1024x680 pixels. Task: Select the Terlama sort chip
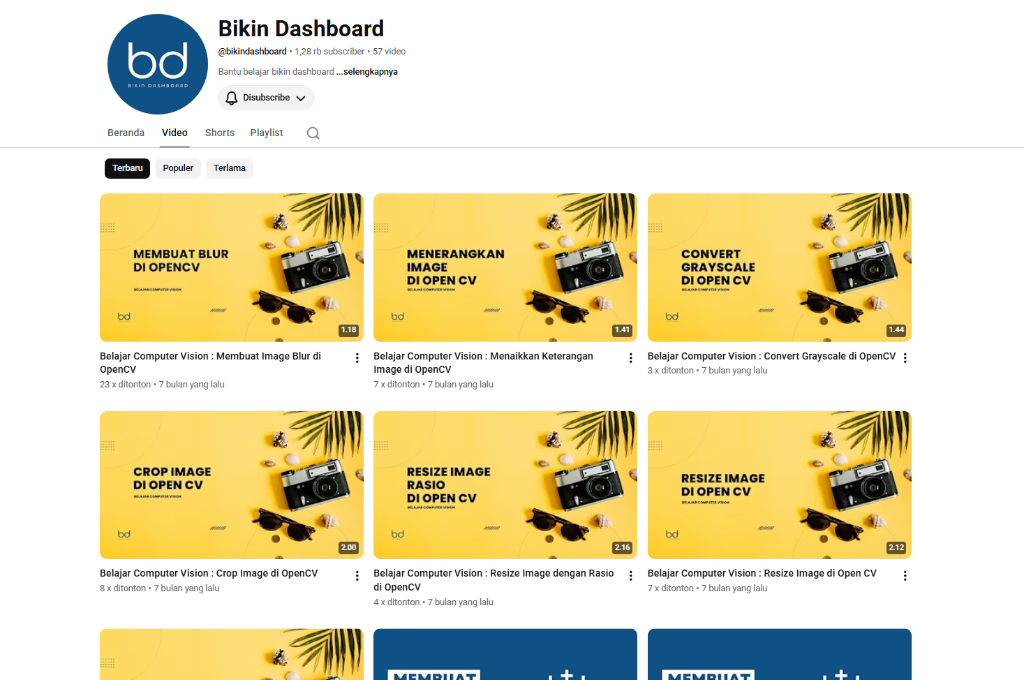click(x=229, y=168)
